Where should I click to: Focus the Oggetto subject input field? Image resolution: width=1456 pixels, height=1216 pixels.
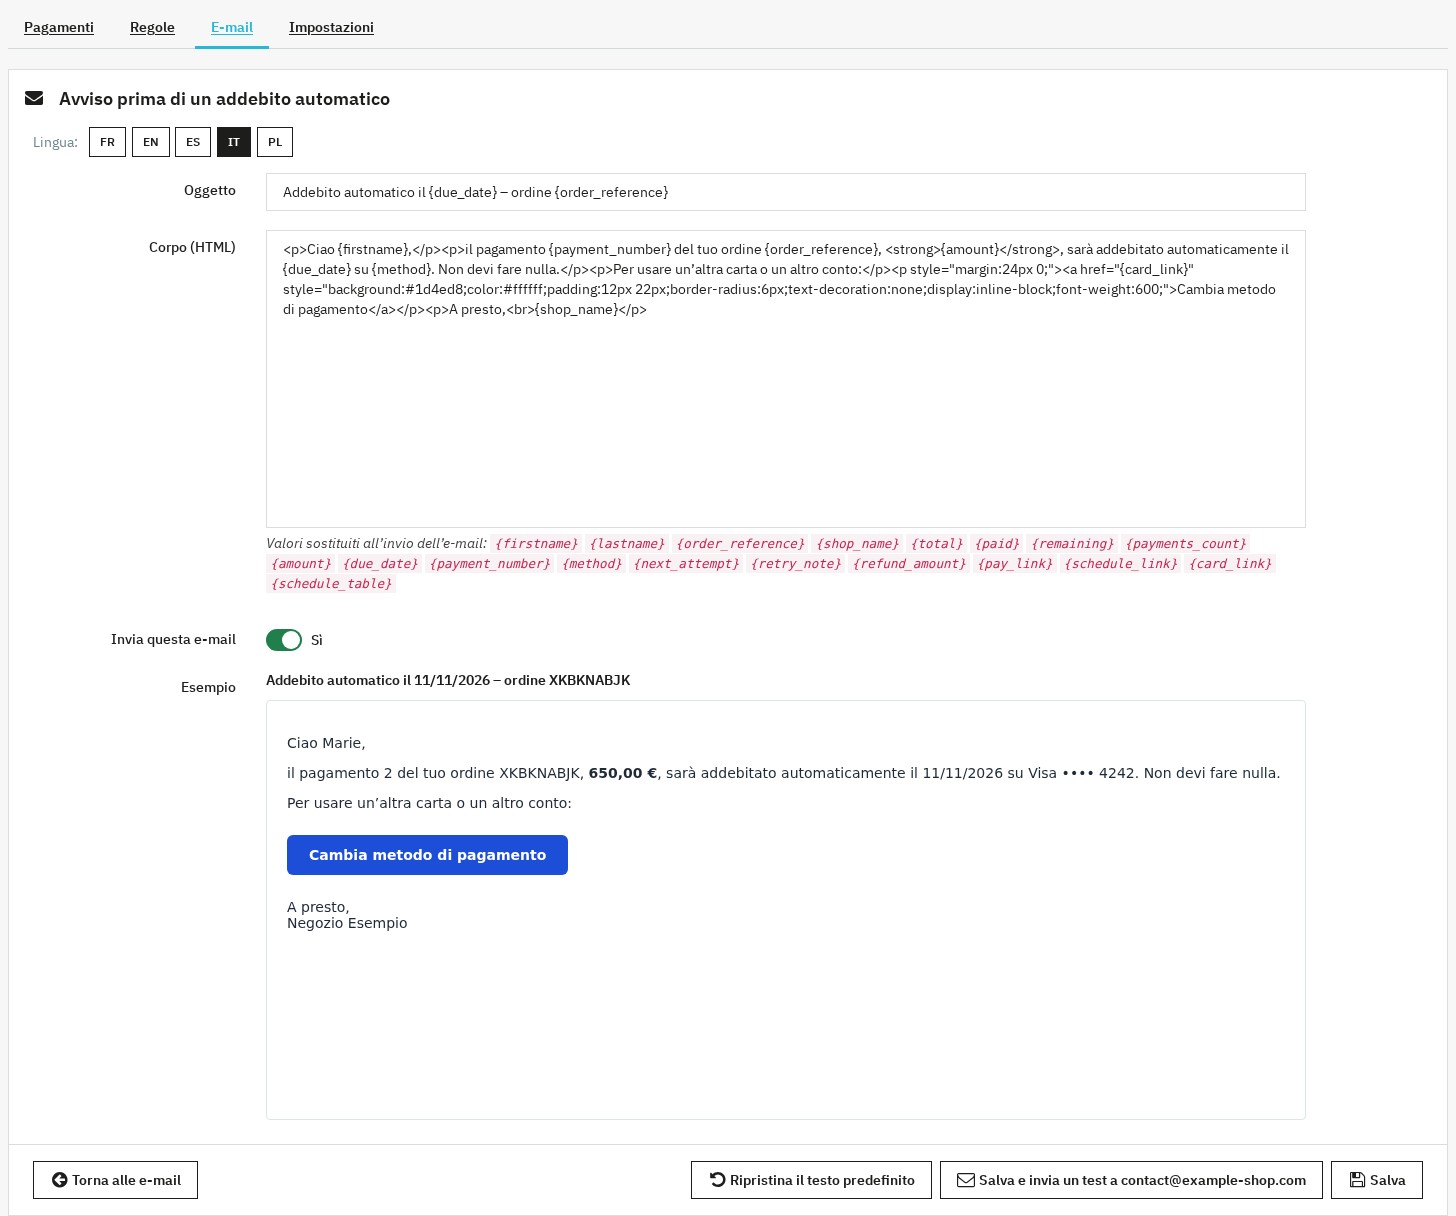(785, 192)
